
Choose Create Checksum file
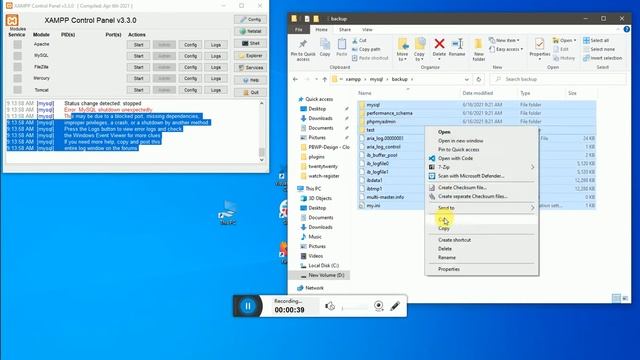[x=482, y=187]
